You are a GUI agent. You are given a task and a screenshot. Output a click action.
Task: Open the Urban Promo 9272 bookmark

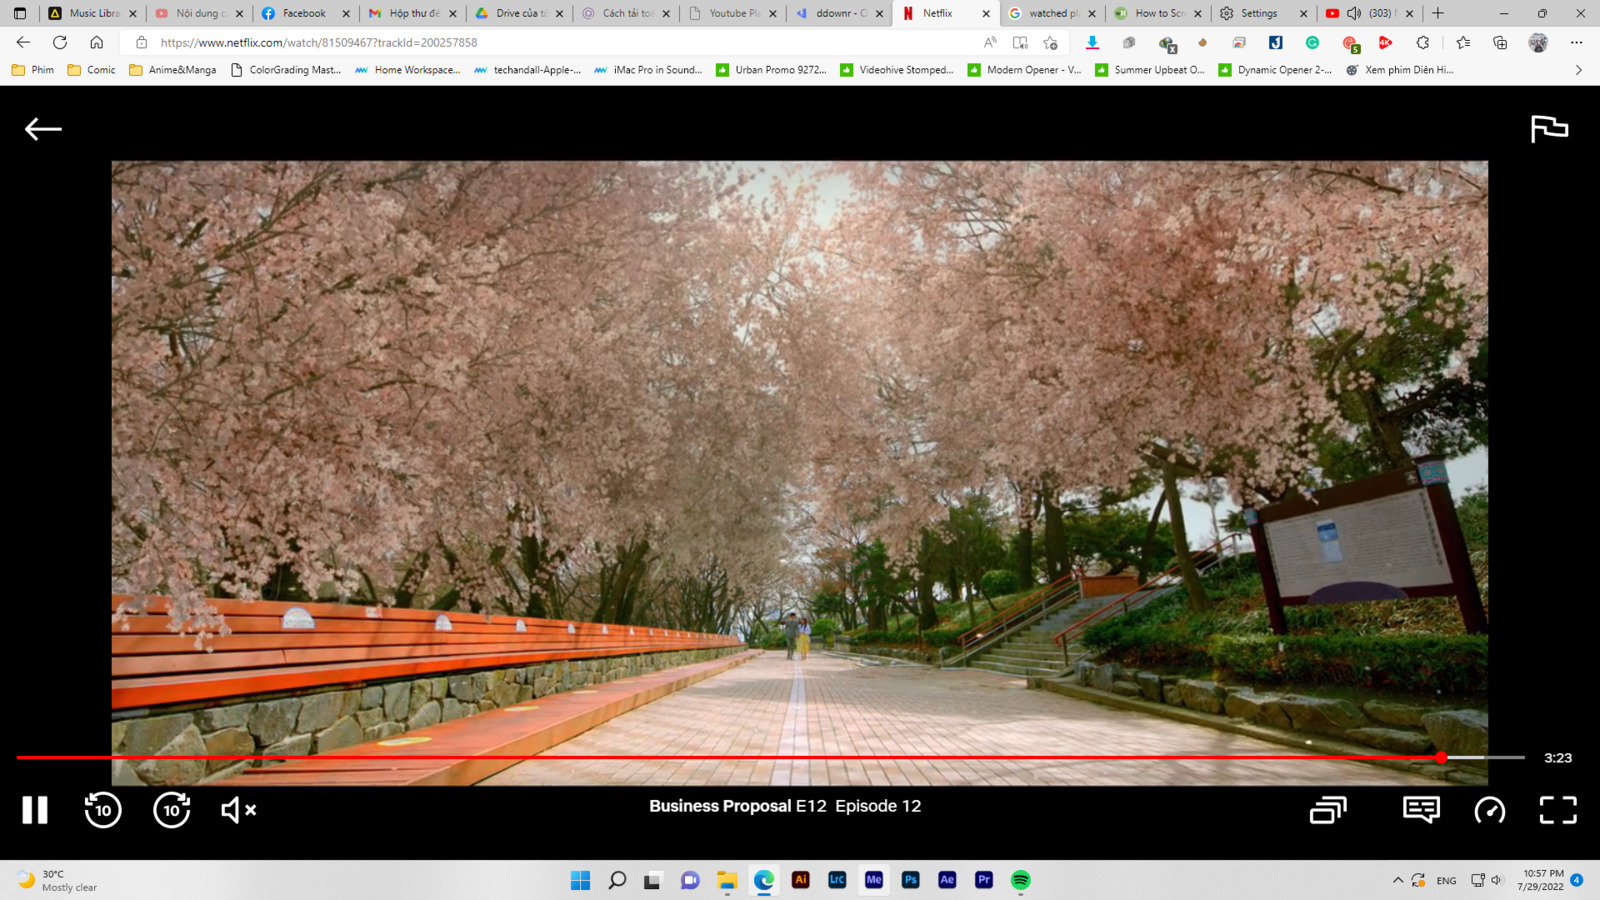pos(771,70)
